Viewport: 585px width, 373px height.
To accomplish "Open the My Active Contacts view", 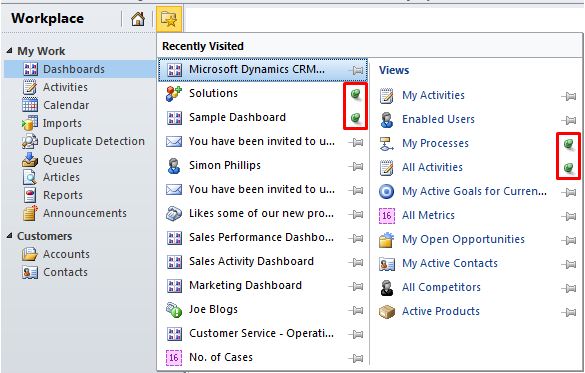I will pos(450,263).
